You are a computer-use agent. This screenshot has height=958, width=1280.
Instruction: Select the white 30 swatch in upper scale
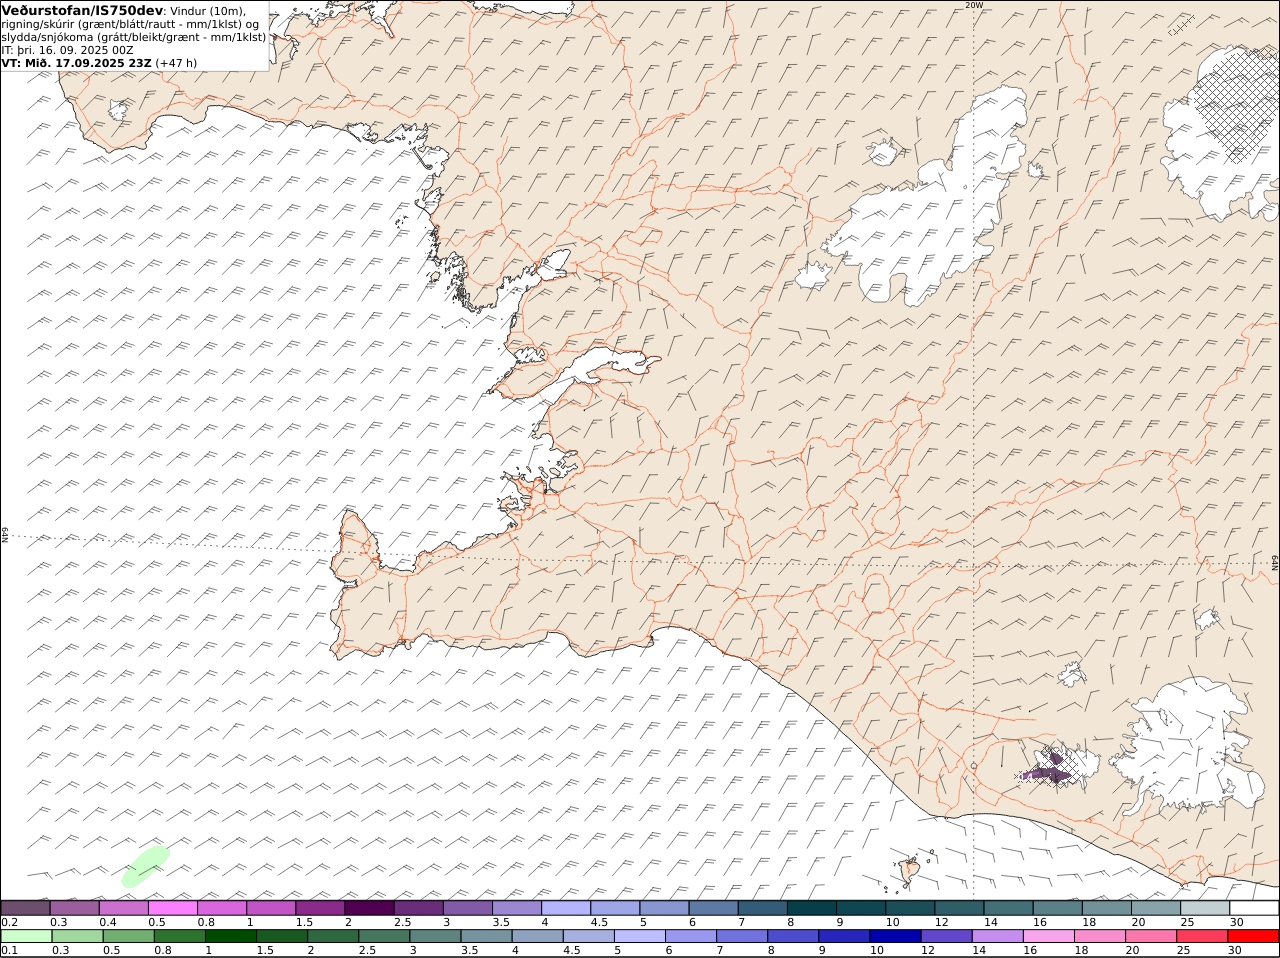tap(1254, 908)
